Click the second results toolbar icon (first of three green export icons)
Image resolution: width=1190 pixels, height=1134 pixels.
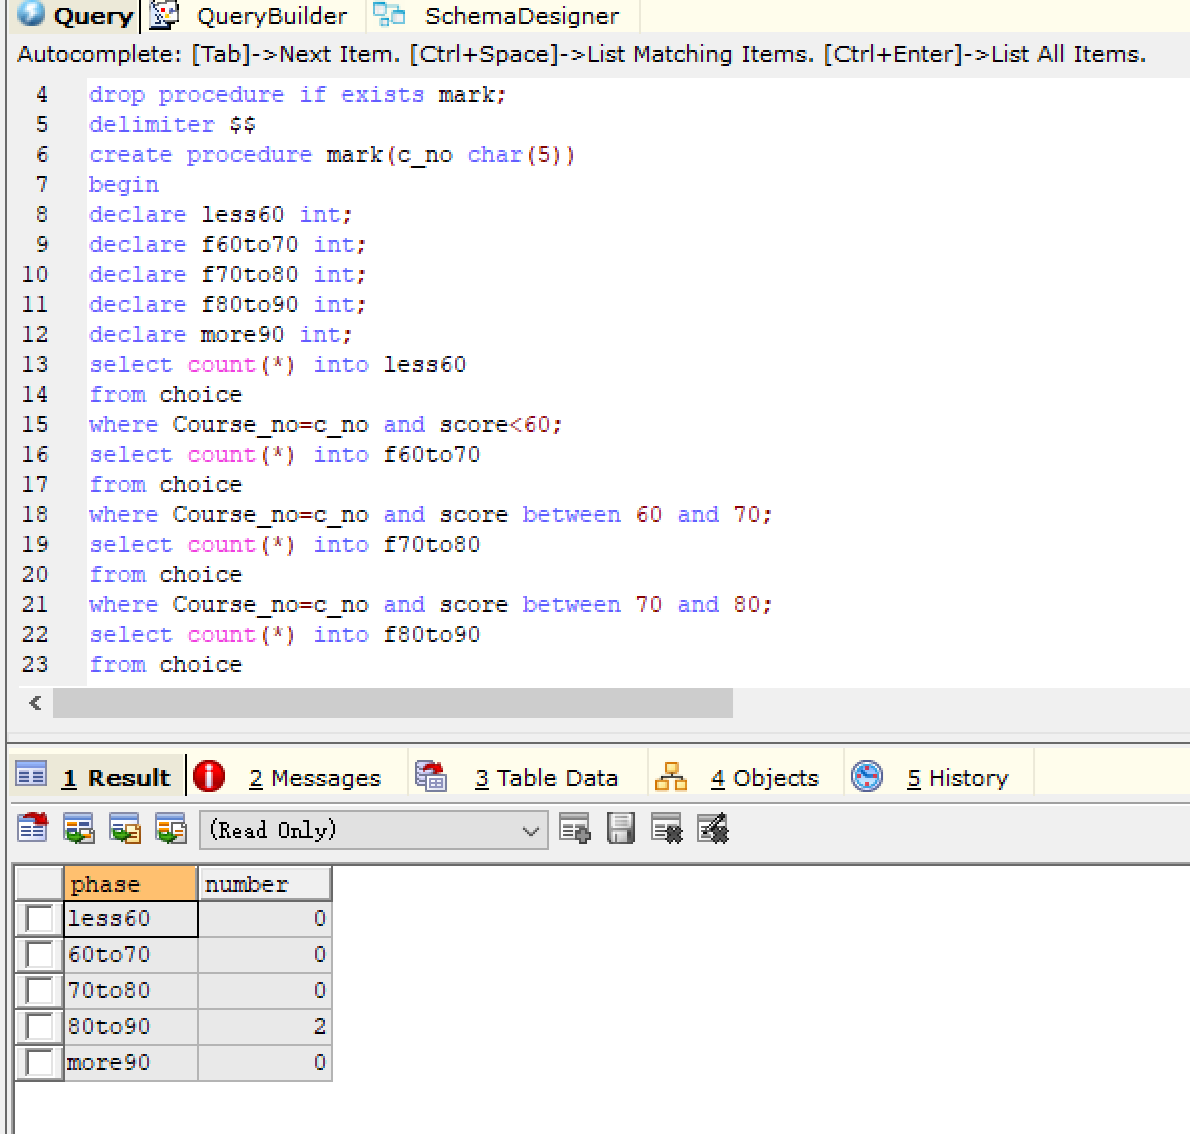79,828
